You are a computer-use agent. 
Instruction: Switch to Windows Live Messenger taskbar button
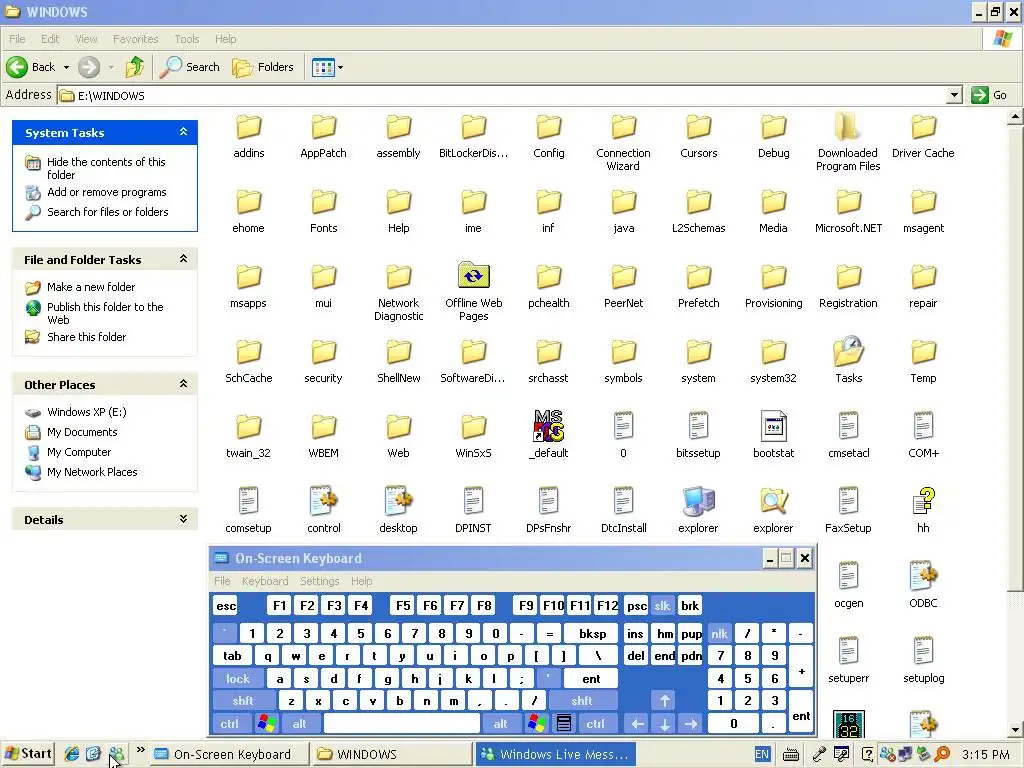click(x=555, y=754)
